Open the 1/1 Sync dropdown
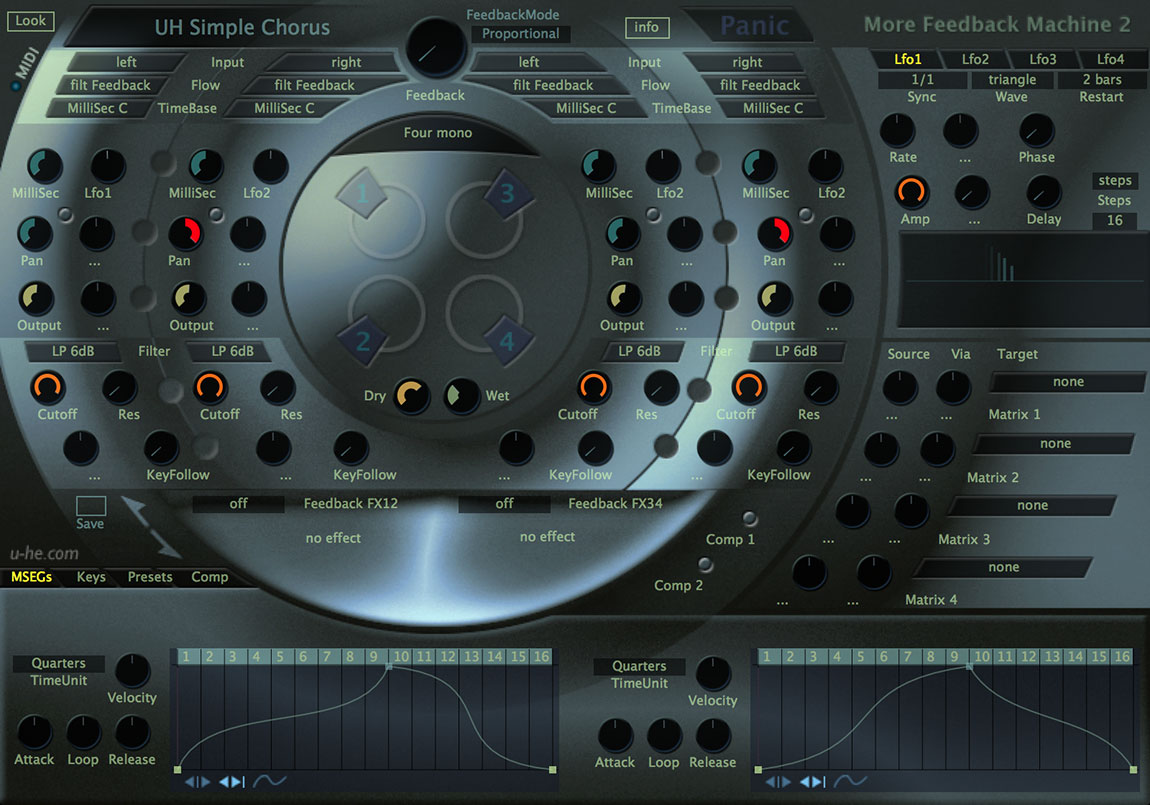Image resolution: width=1150 pixels, height=805 pixels. pos(922,79)
